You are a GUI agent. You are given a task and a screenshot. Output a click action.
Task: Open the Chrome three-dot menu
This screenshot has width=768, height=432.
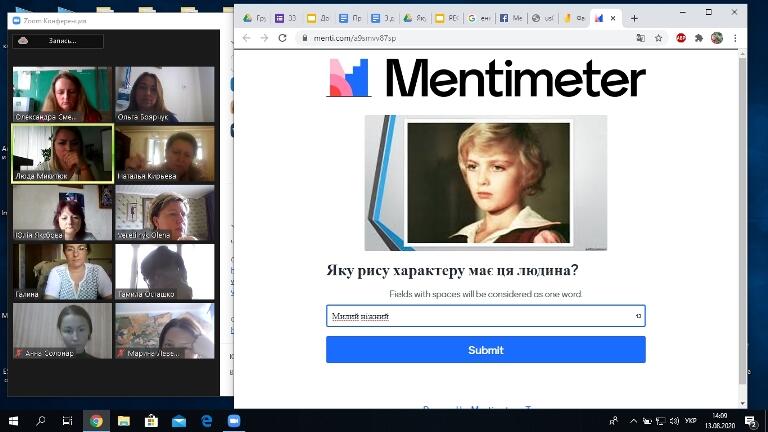[735, 38]
